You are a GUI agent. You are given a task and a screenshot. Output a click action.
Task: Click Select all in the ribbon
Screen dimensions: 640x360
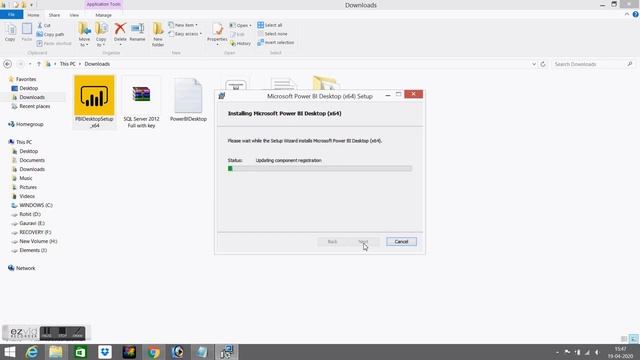pyautogui.click(x=270, y=25)
